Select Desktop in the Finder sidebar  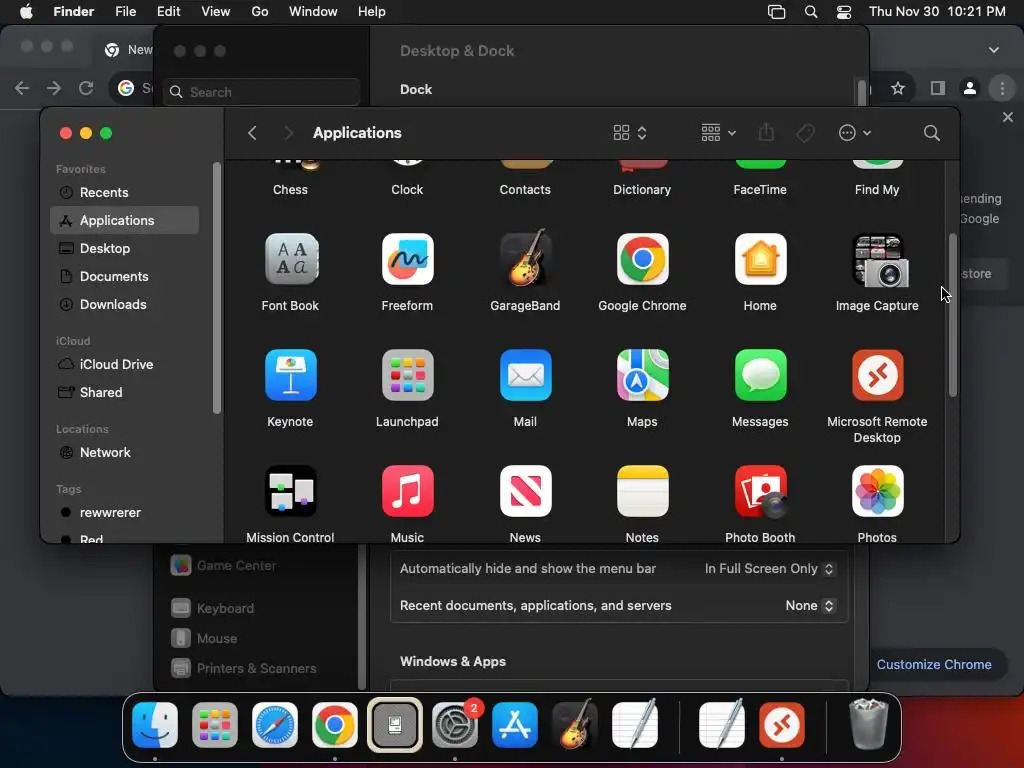[x=124, y=249]
